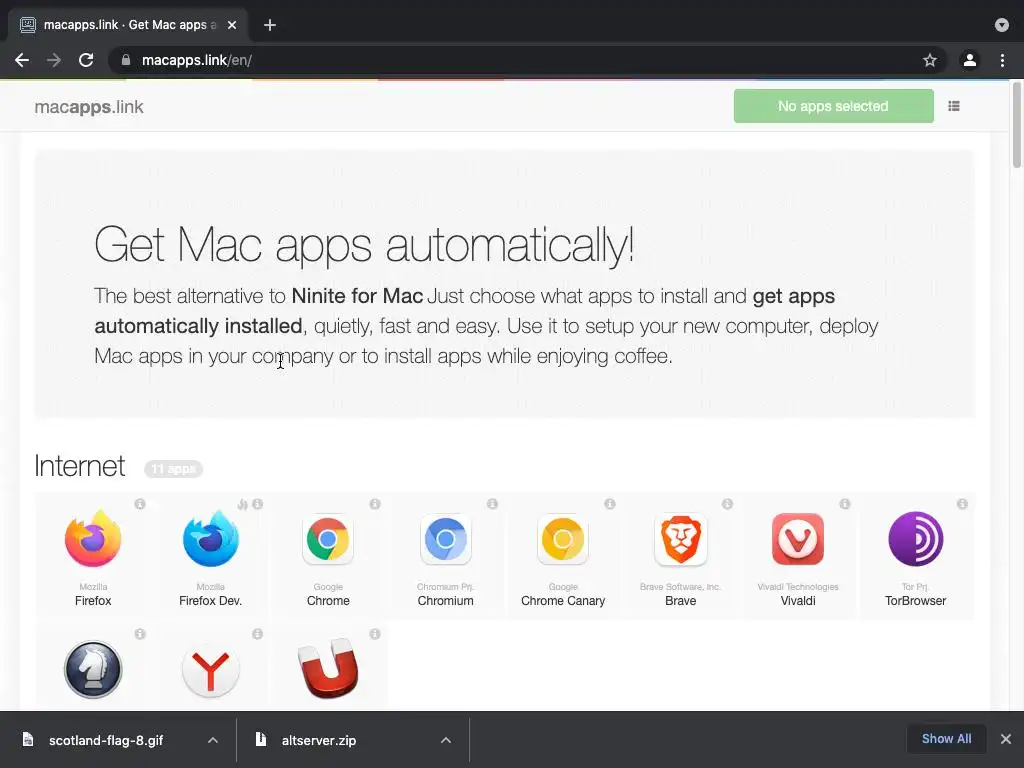Viewport: 1024px width, 768px height.
Task: Click the address bar URL field
Action: pos(522,60)
